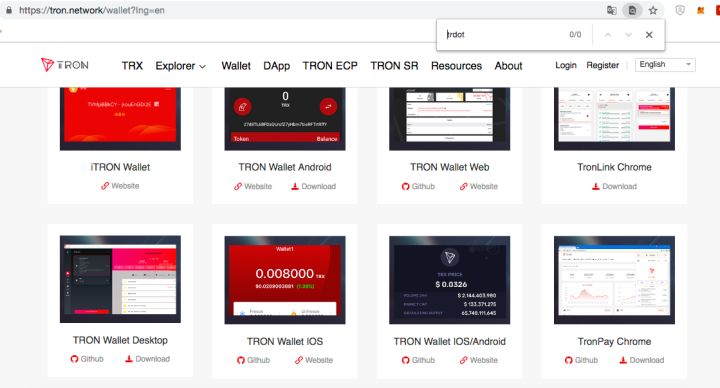
Task: Click the reader mode icon in address bar
Action: click(632, 10)
